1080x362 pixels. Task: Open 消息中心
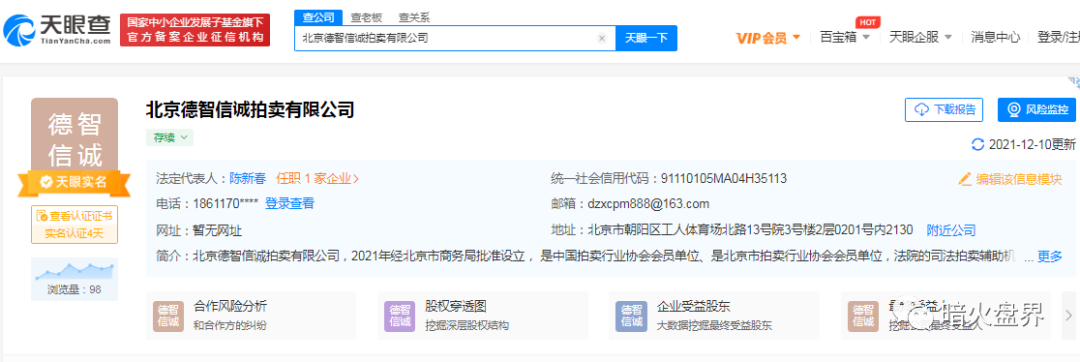(995, 37)
